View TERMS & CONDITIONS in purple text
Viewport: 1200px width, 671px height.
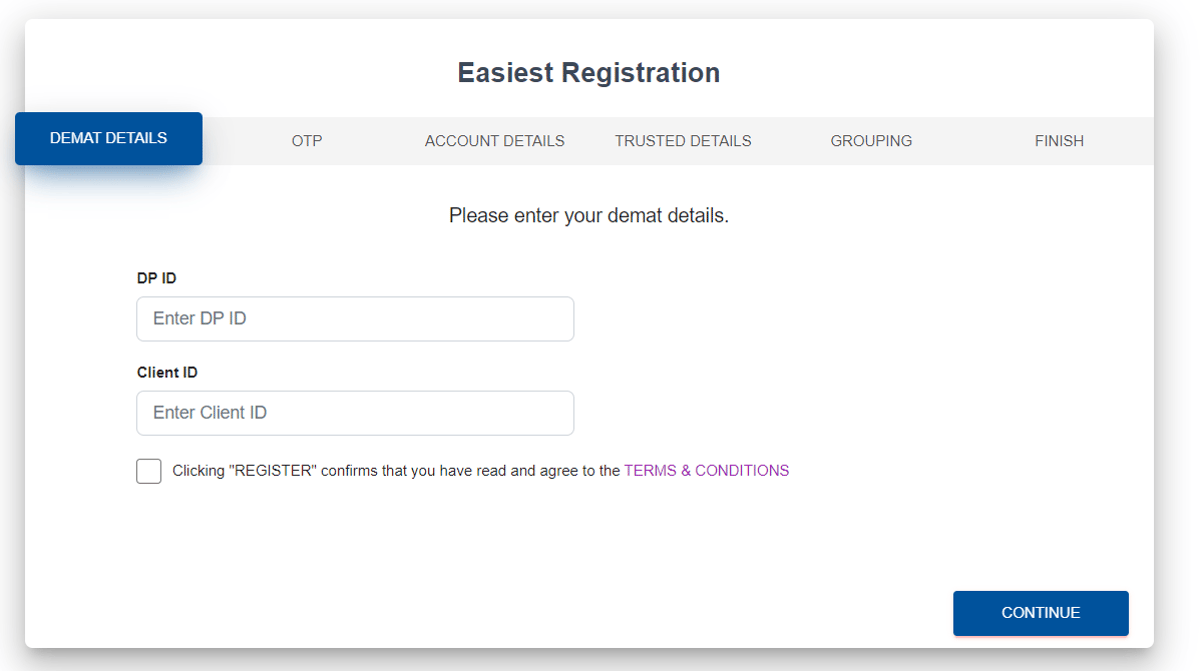pos(706,470)
